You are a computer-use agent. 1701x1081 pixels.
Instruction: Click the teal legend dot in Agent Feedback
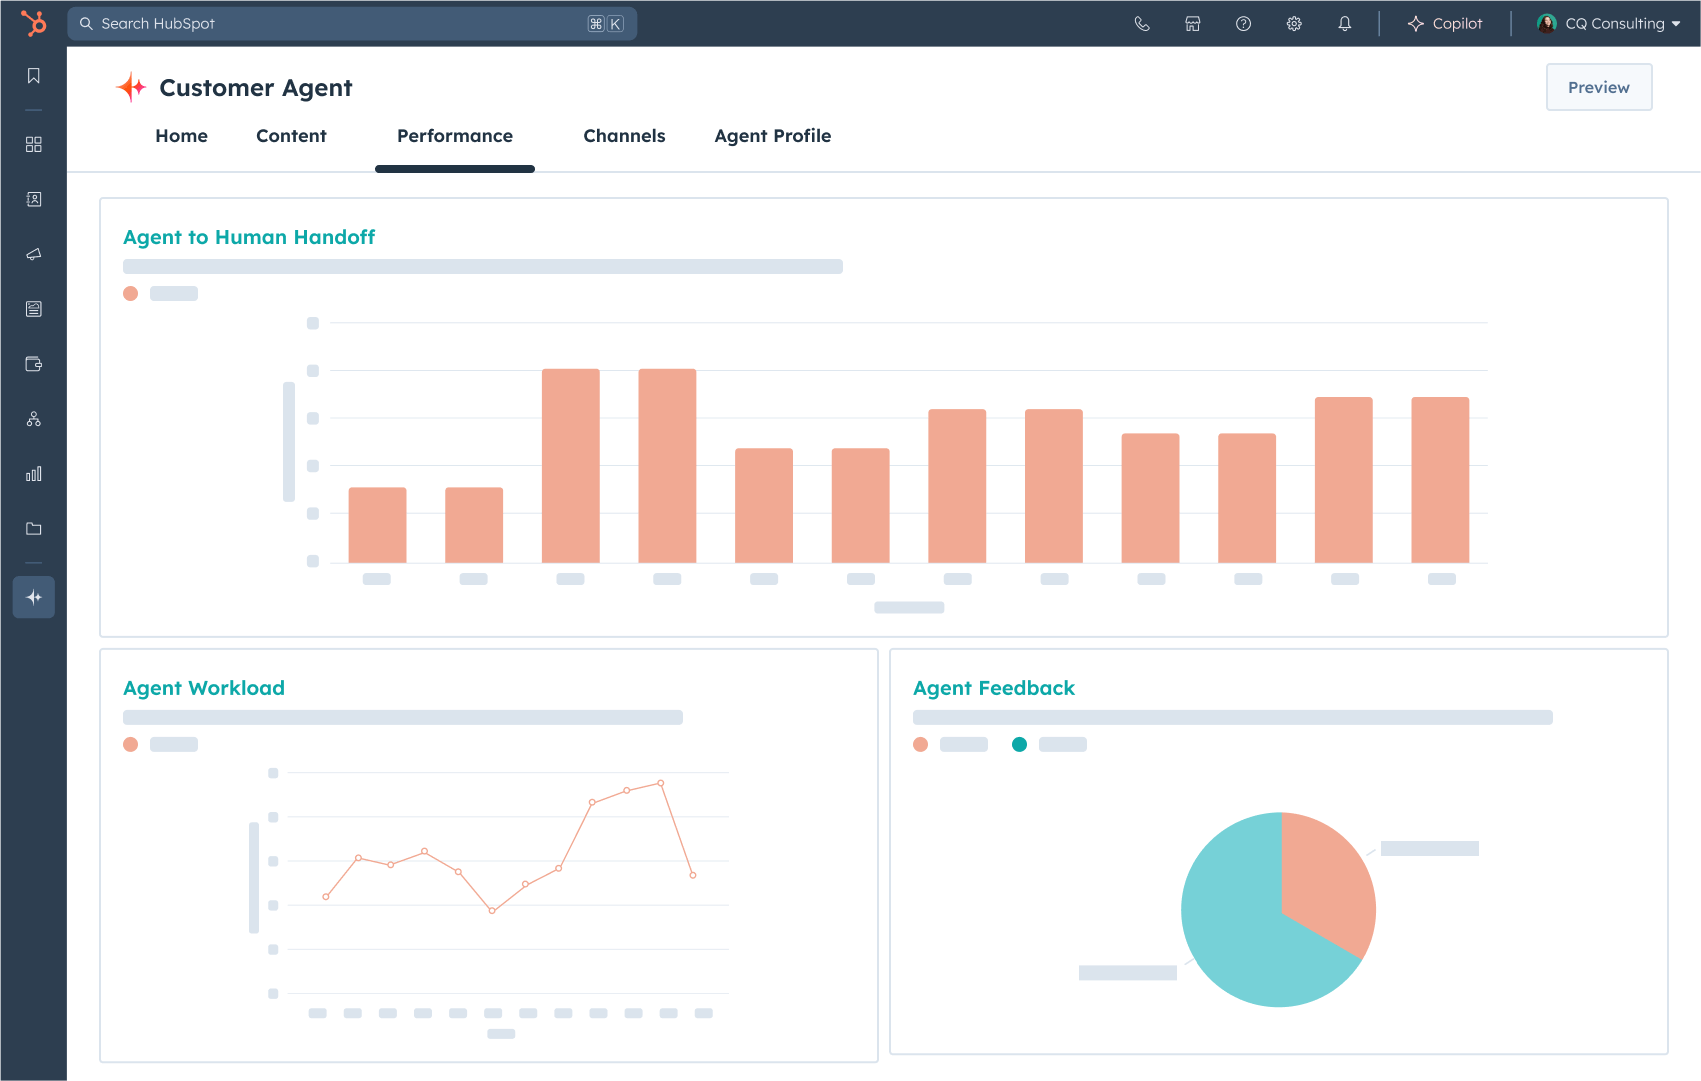click(1019, 744)
